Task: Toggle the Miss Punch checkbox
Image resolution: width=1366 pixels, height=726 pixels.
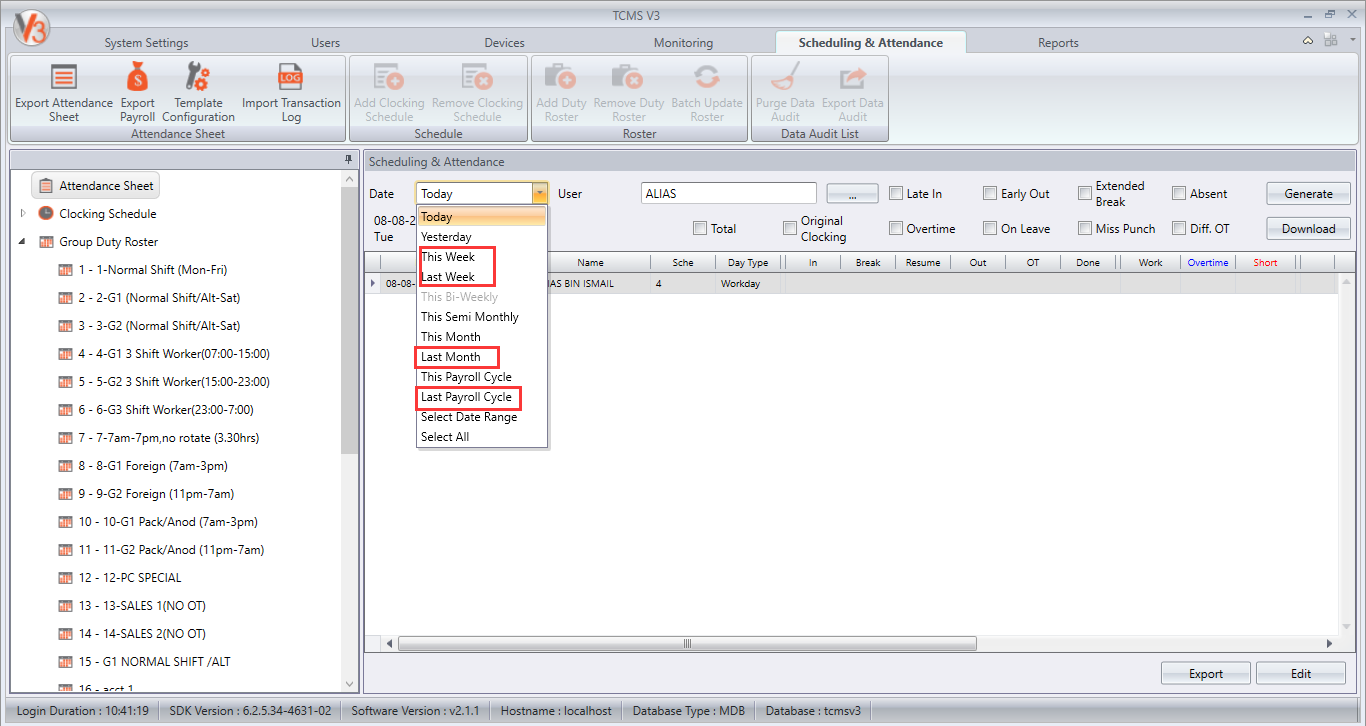Action: pyautogui.click(x=1085, y=229)
